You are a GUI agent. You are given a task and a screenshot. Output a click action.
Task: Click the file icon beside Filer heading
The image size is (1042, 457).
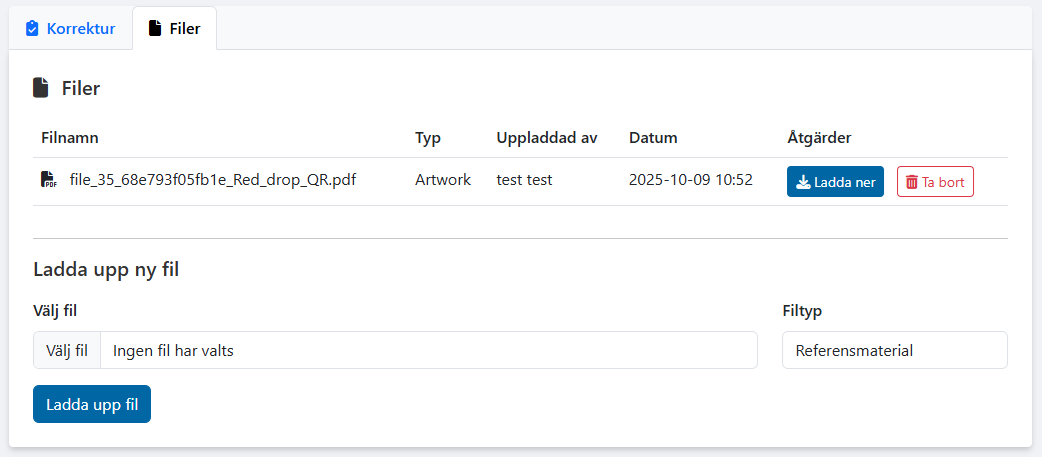[41, 88]
